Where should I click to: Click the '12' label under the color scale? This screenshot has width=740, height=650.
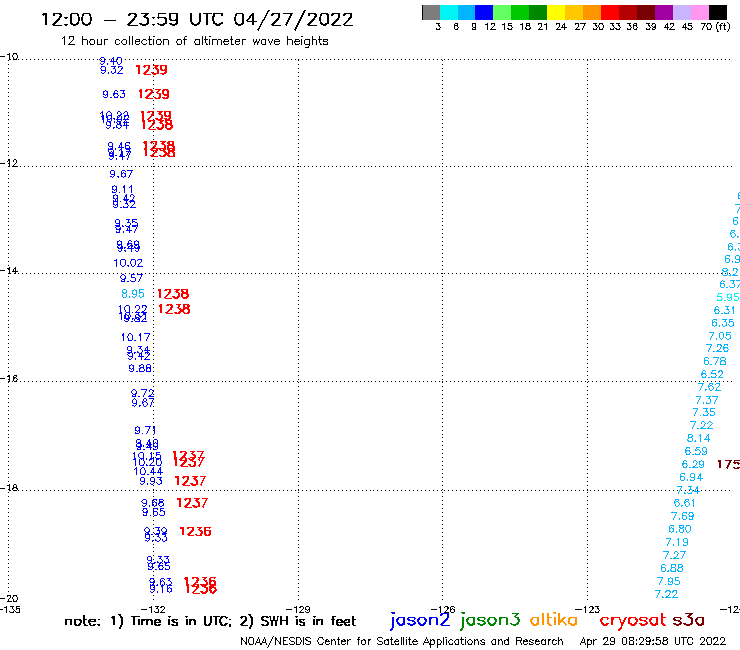click(x=490, y=27)
